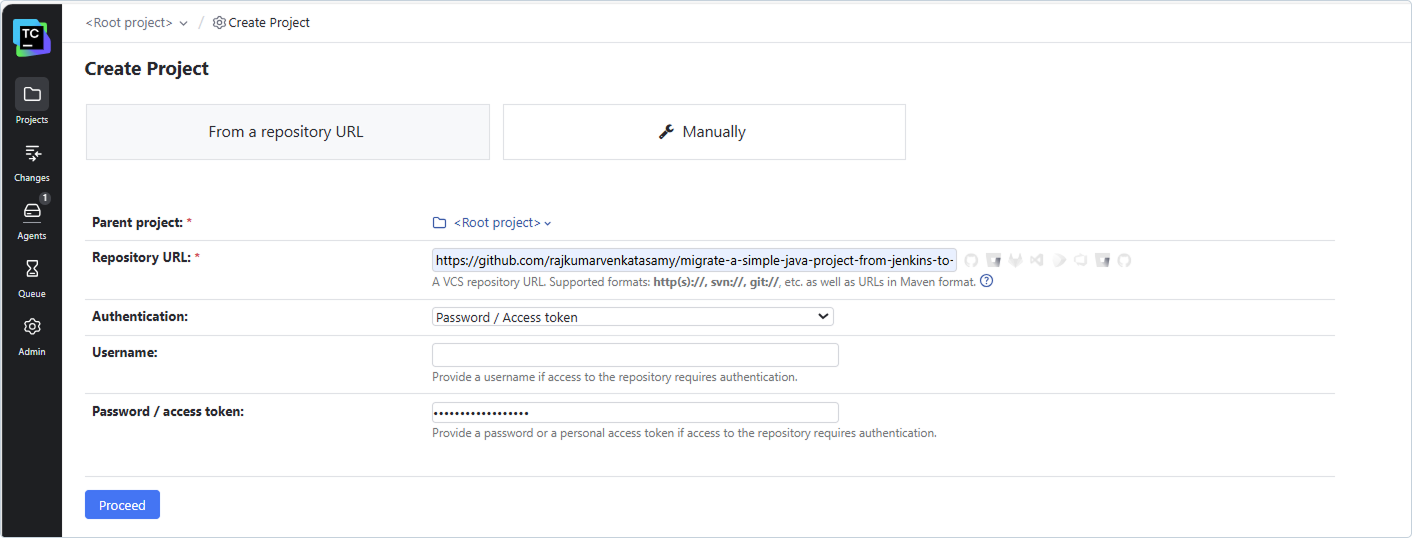
Task: Open help for Repository URL formats
Action: 986,281
